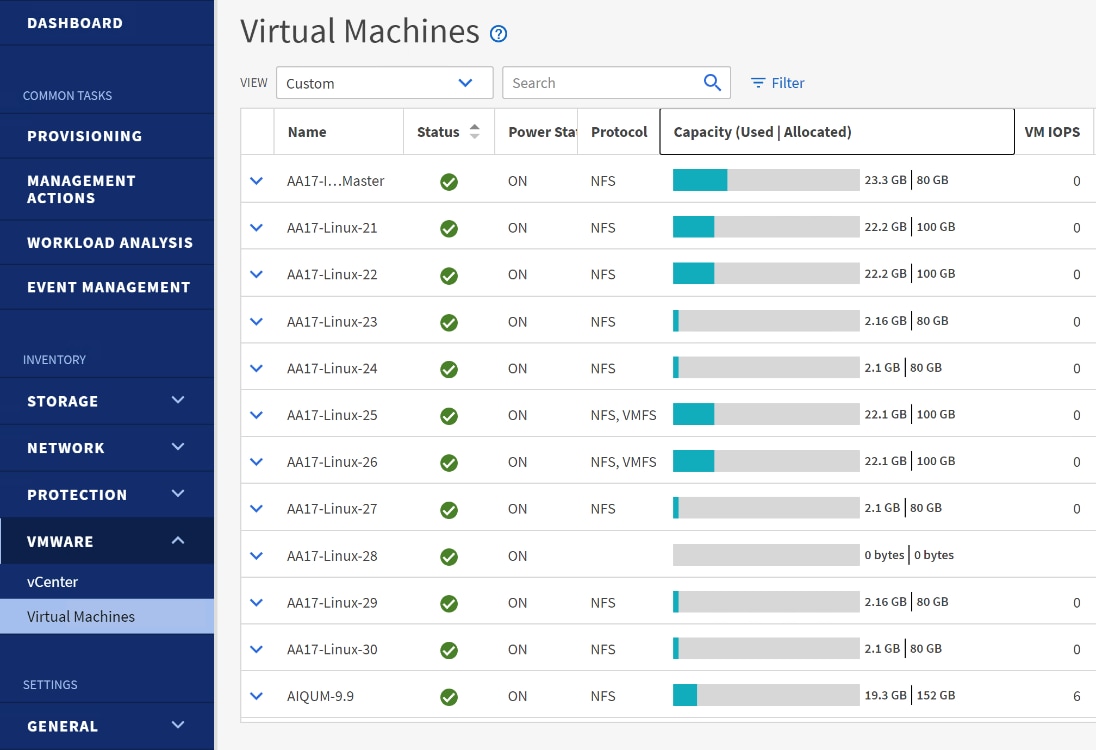Select Virtual Machines in the sidebar
Viewport: 1096px width, 750px height.
[x=106, y=616]
